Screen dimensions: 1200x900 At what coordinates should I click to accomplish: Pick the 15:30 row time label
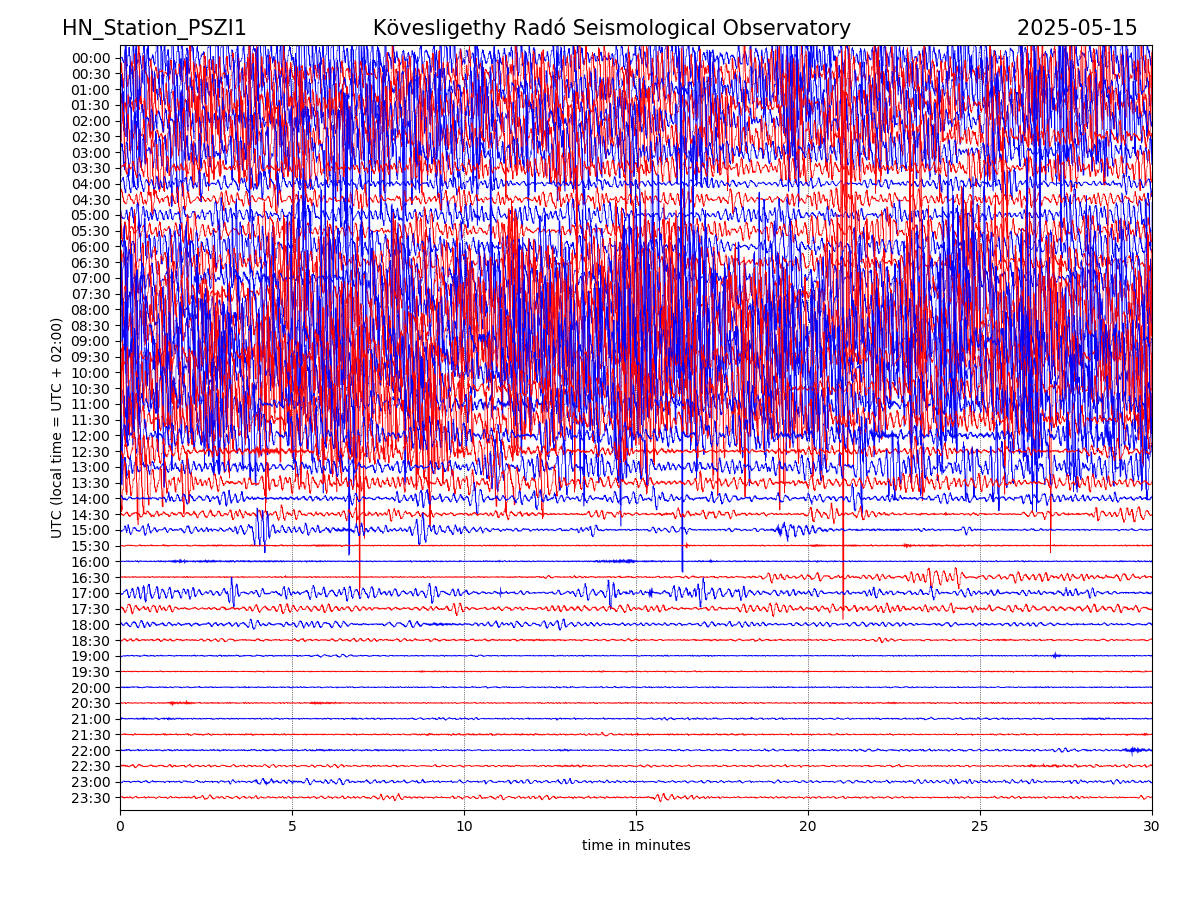pyautogui.click(x=91, y=546)
